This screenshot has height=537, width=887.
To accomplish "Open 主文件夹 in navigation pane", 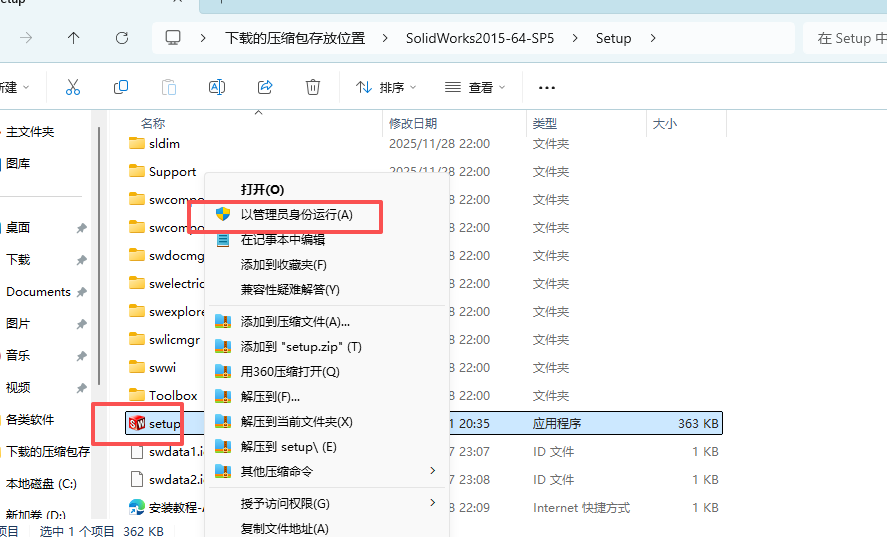I will 30,132.
